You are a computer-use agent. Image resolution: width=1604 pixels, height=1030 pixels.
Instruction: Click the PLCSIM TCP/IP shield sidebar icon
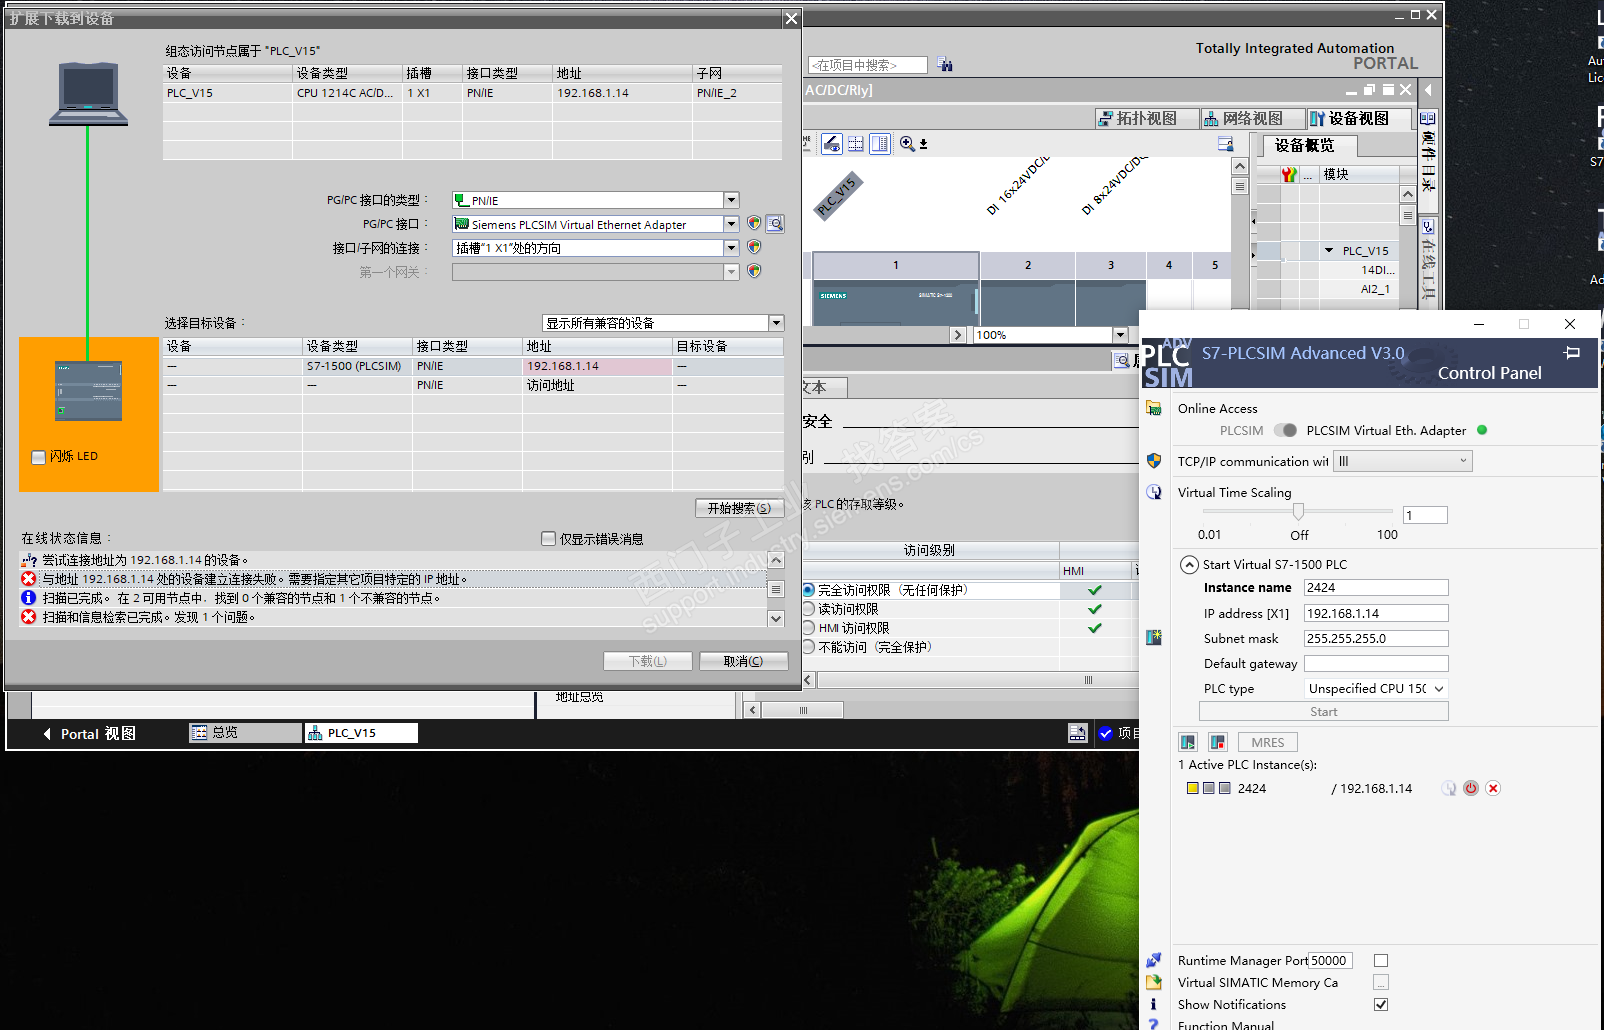[1154, 461]
